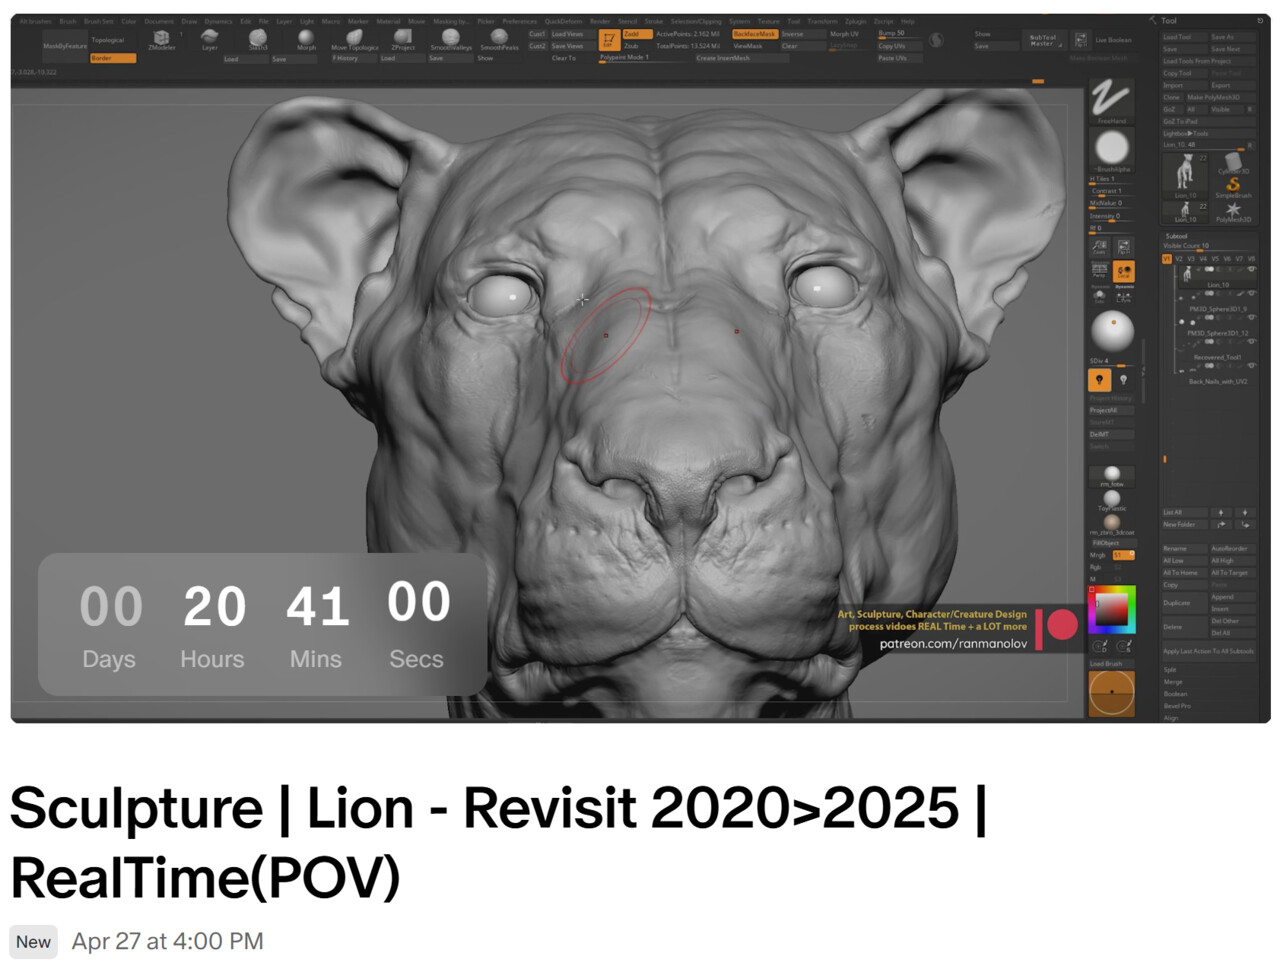Switch to the V2 visibility set
This screenshot has height=969, width=1280.
point(1178,259)
